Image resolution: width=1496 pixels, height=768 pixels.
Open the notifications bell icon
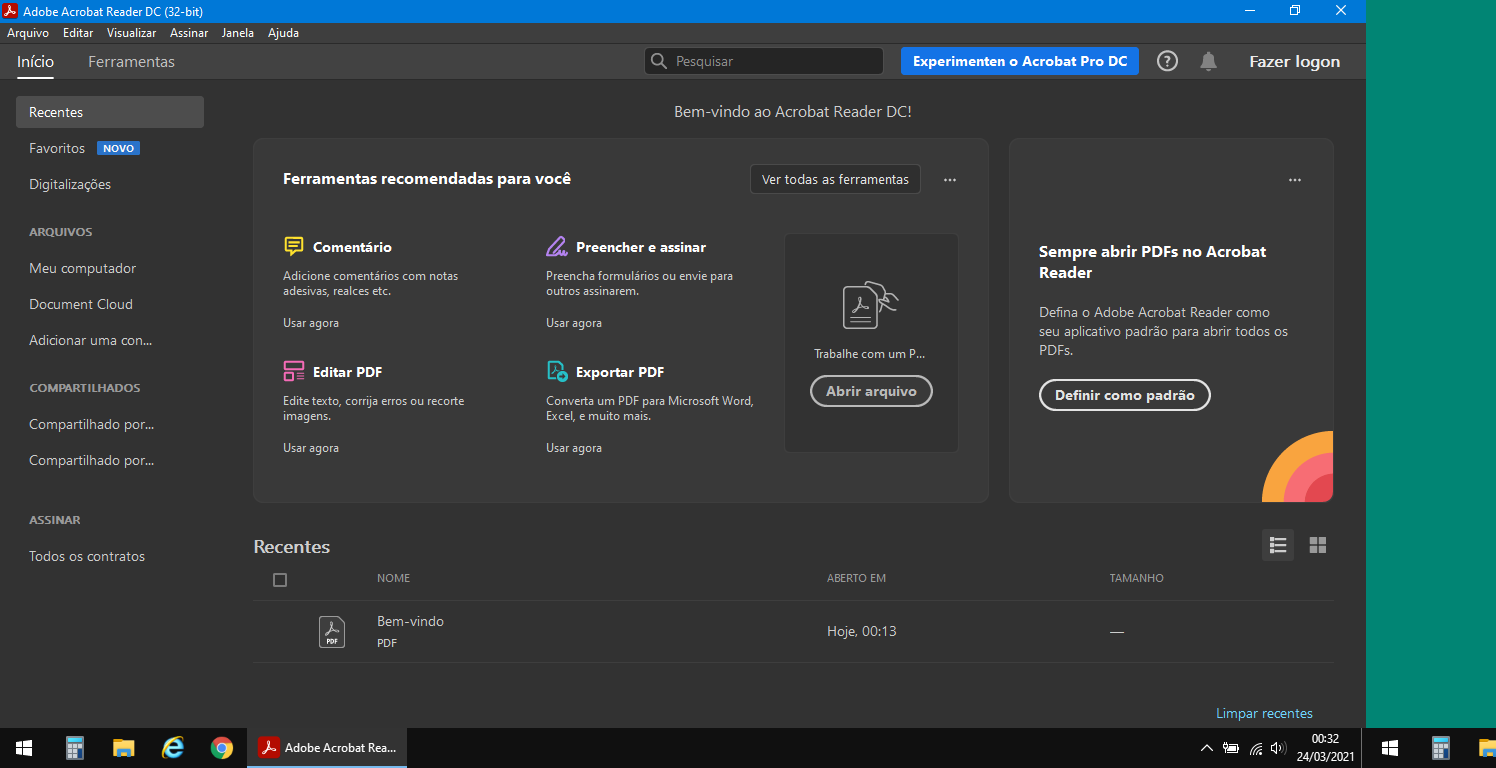(1208, 61)
